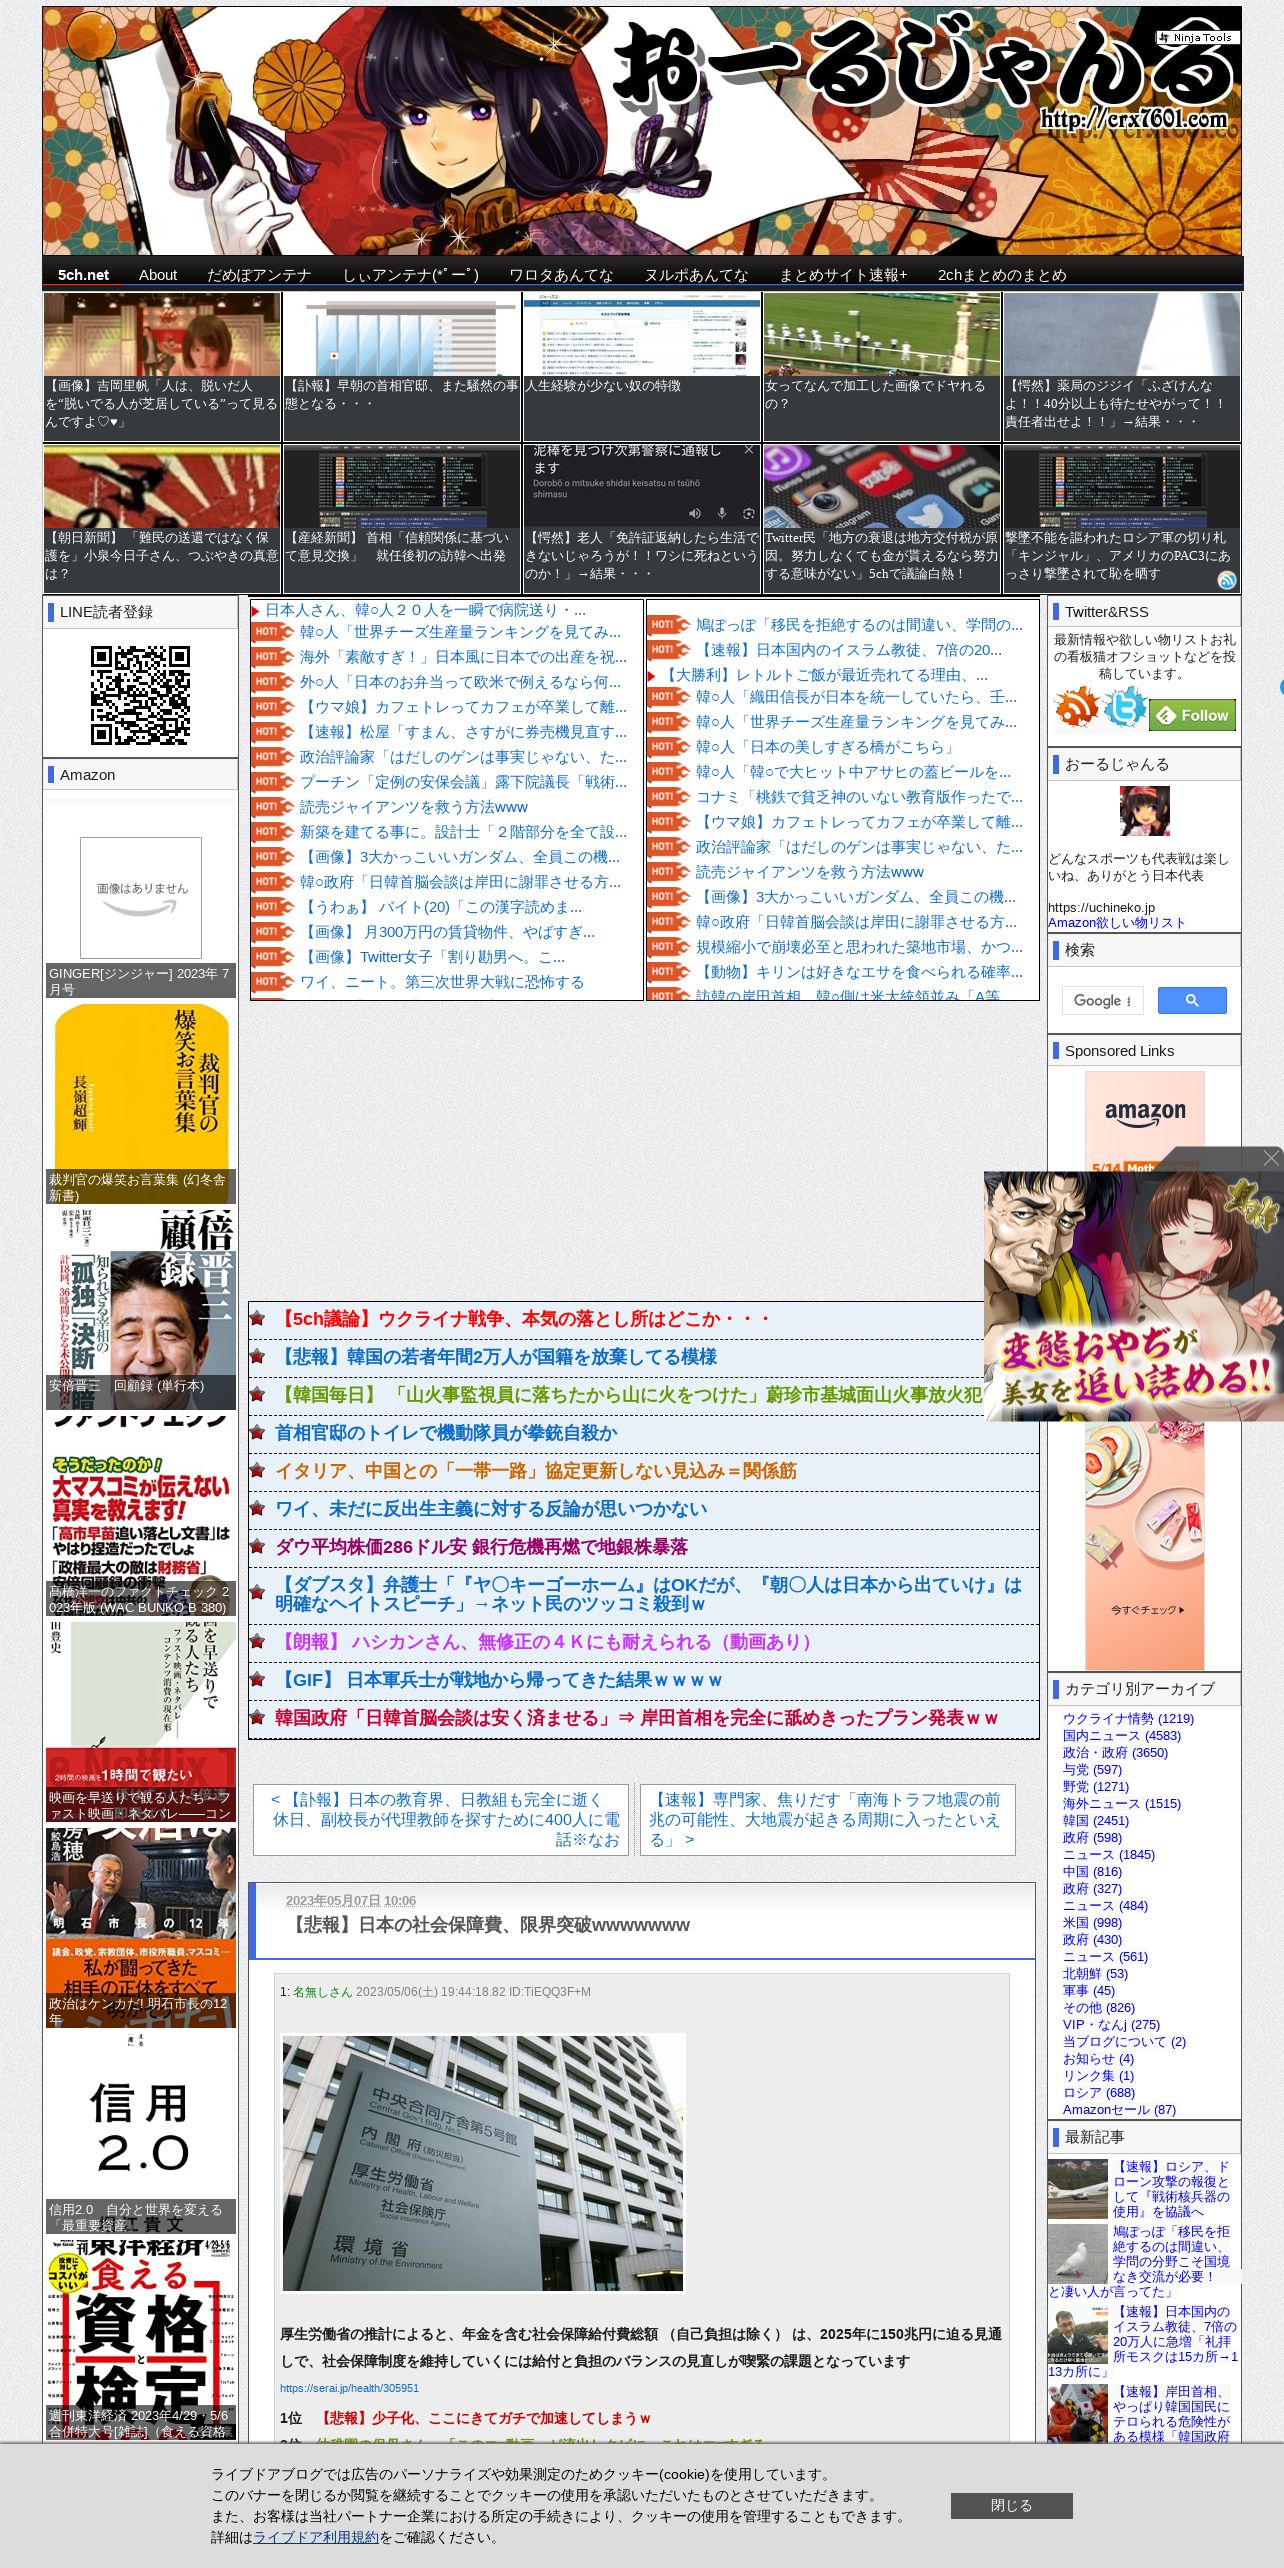Viewport: 1284px width, 2568px height.
Task: Open thumbnail 【愕然】薬局のジジイ article
Action: pos(1122,367)
